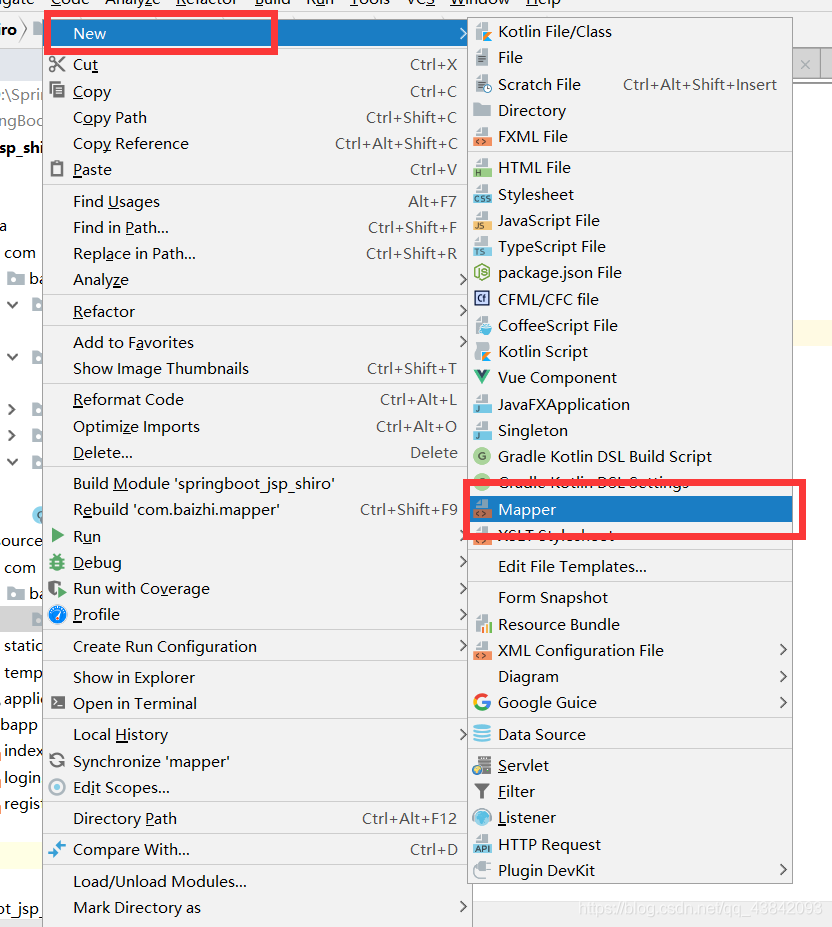832x927 pixels.
Task: Select Kotlin Script entry
Action: [631, 351]
